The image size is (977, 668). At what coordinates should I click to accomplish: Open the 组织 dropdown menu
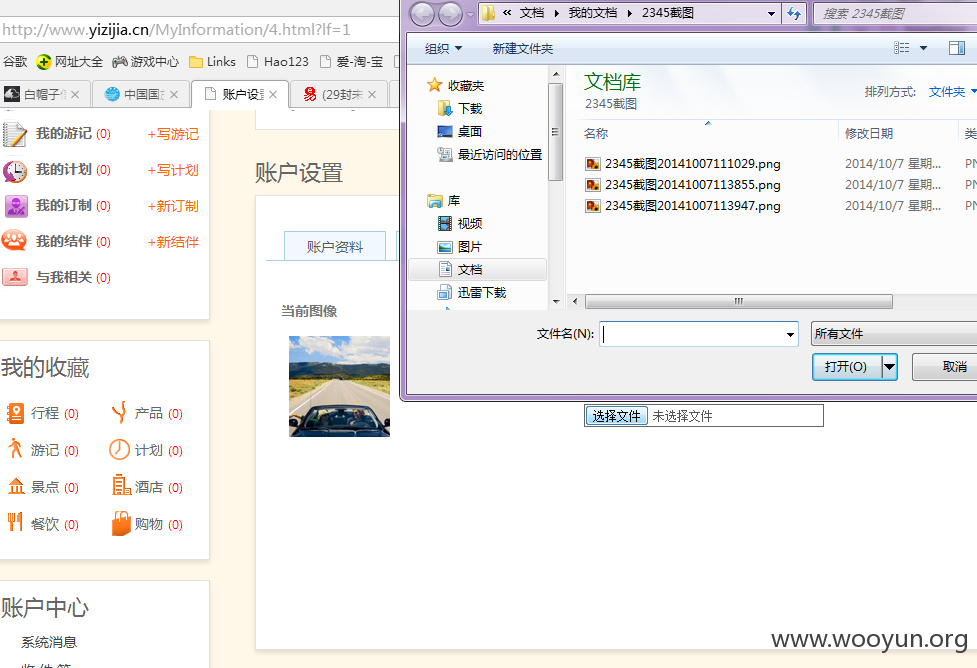pyautogui.click(x=443, y=49)
